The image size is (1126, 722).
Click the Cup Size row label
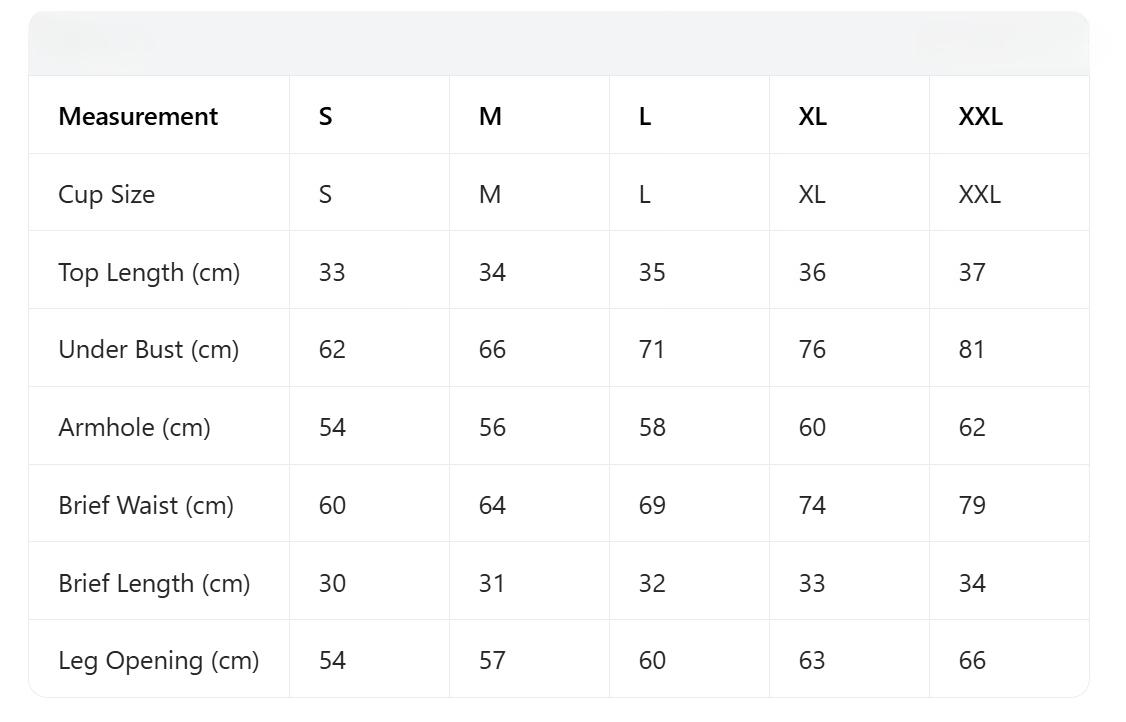click(x=106, y=194)
